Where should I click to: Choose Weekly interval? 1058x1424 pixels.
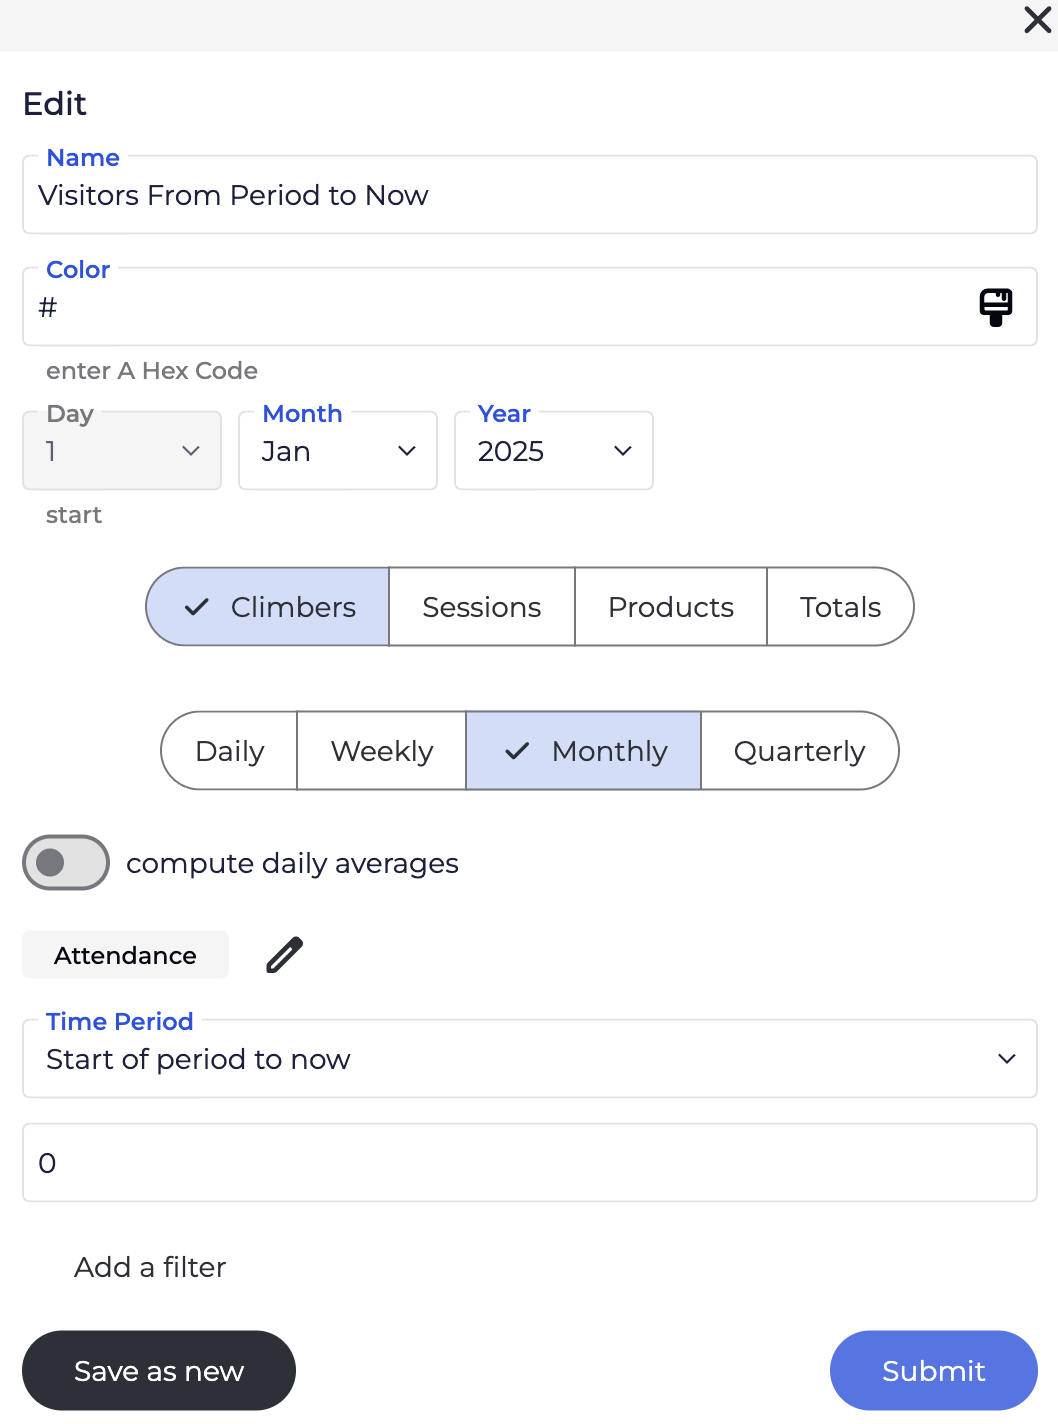381,751
